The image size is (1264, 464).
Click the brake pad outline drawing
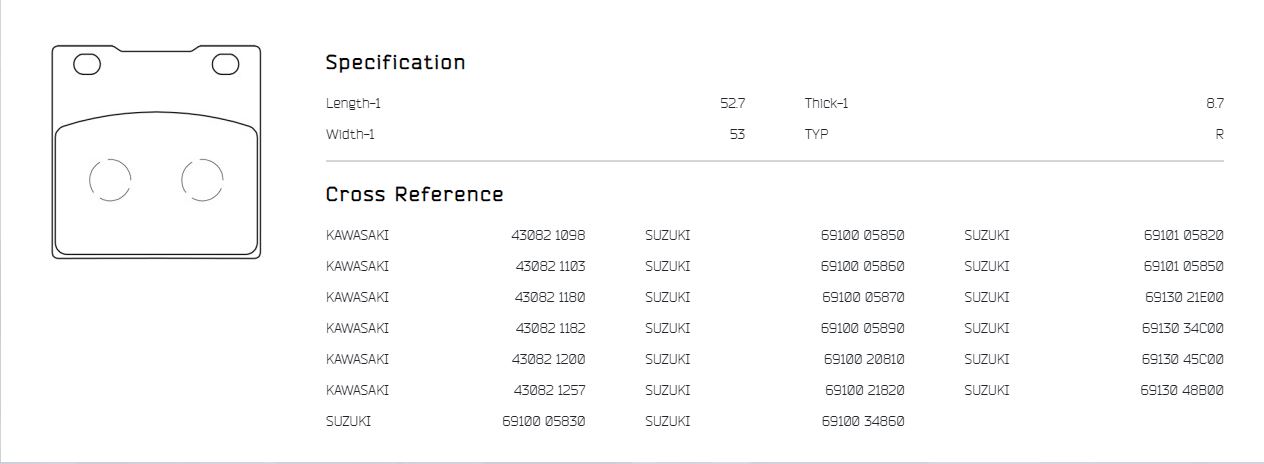pyautogui.click(x=156, y=152)
